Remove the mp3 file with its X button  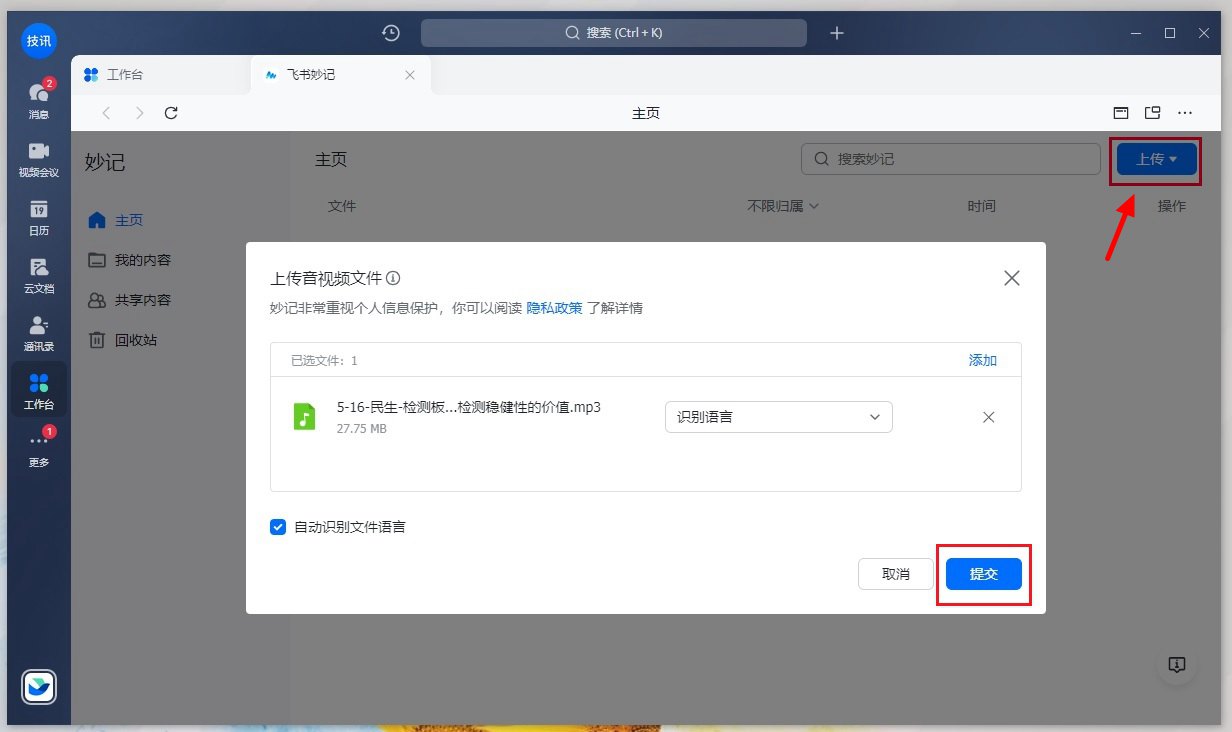pos(988,417)
